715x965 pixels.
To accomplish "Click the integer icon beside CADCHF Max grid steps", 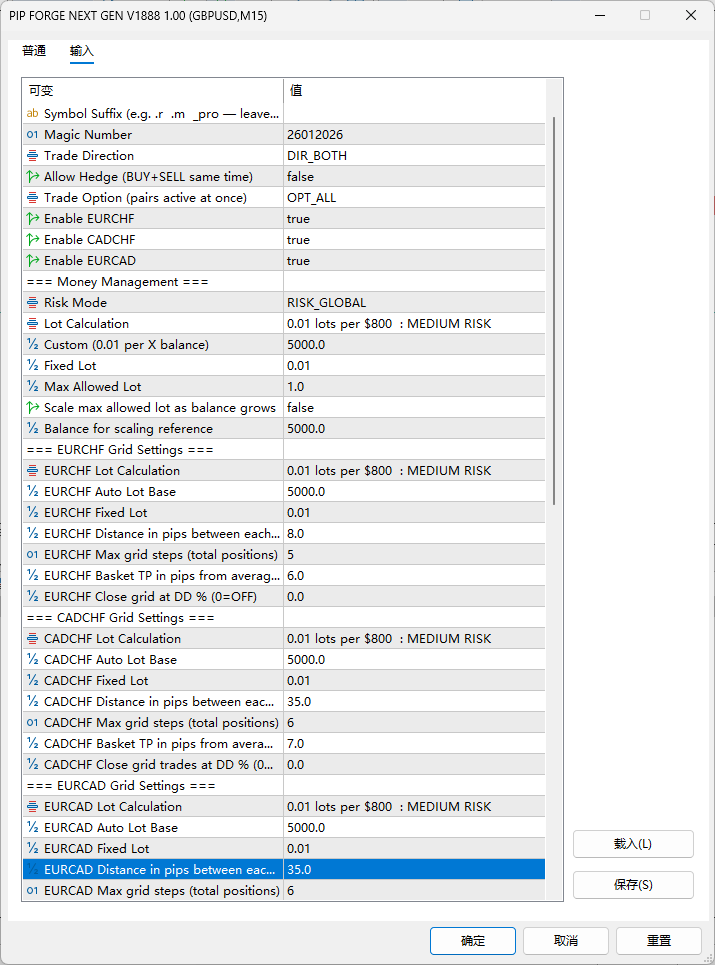I will click(33, 723).
